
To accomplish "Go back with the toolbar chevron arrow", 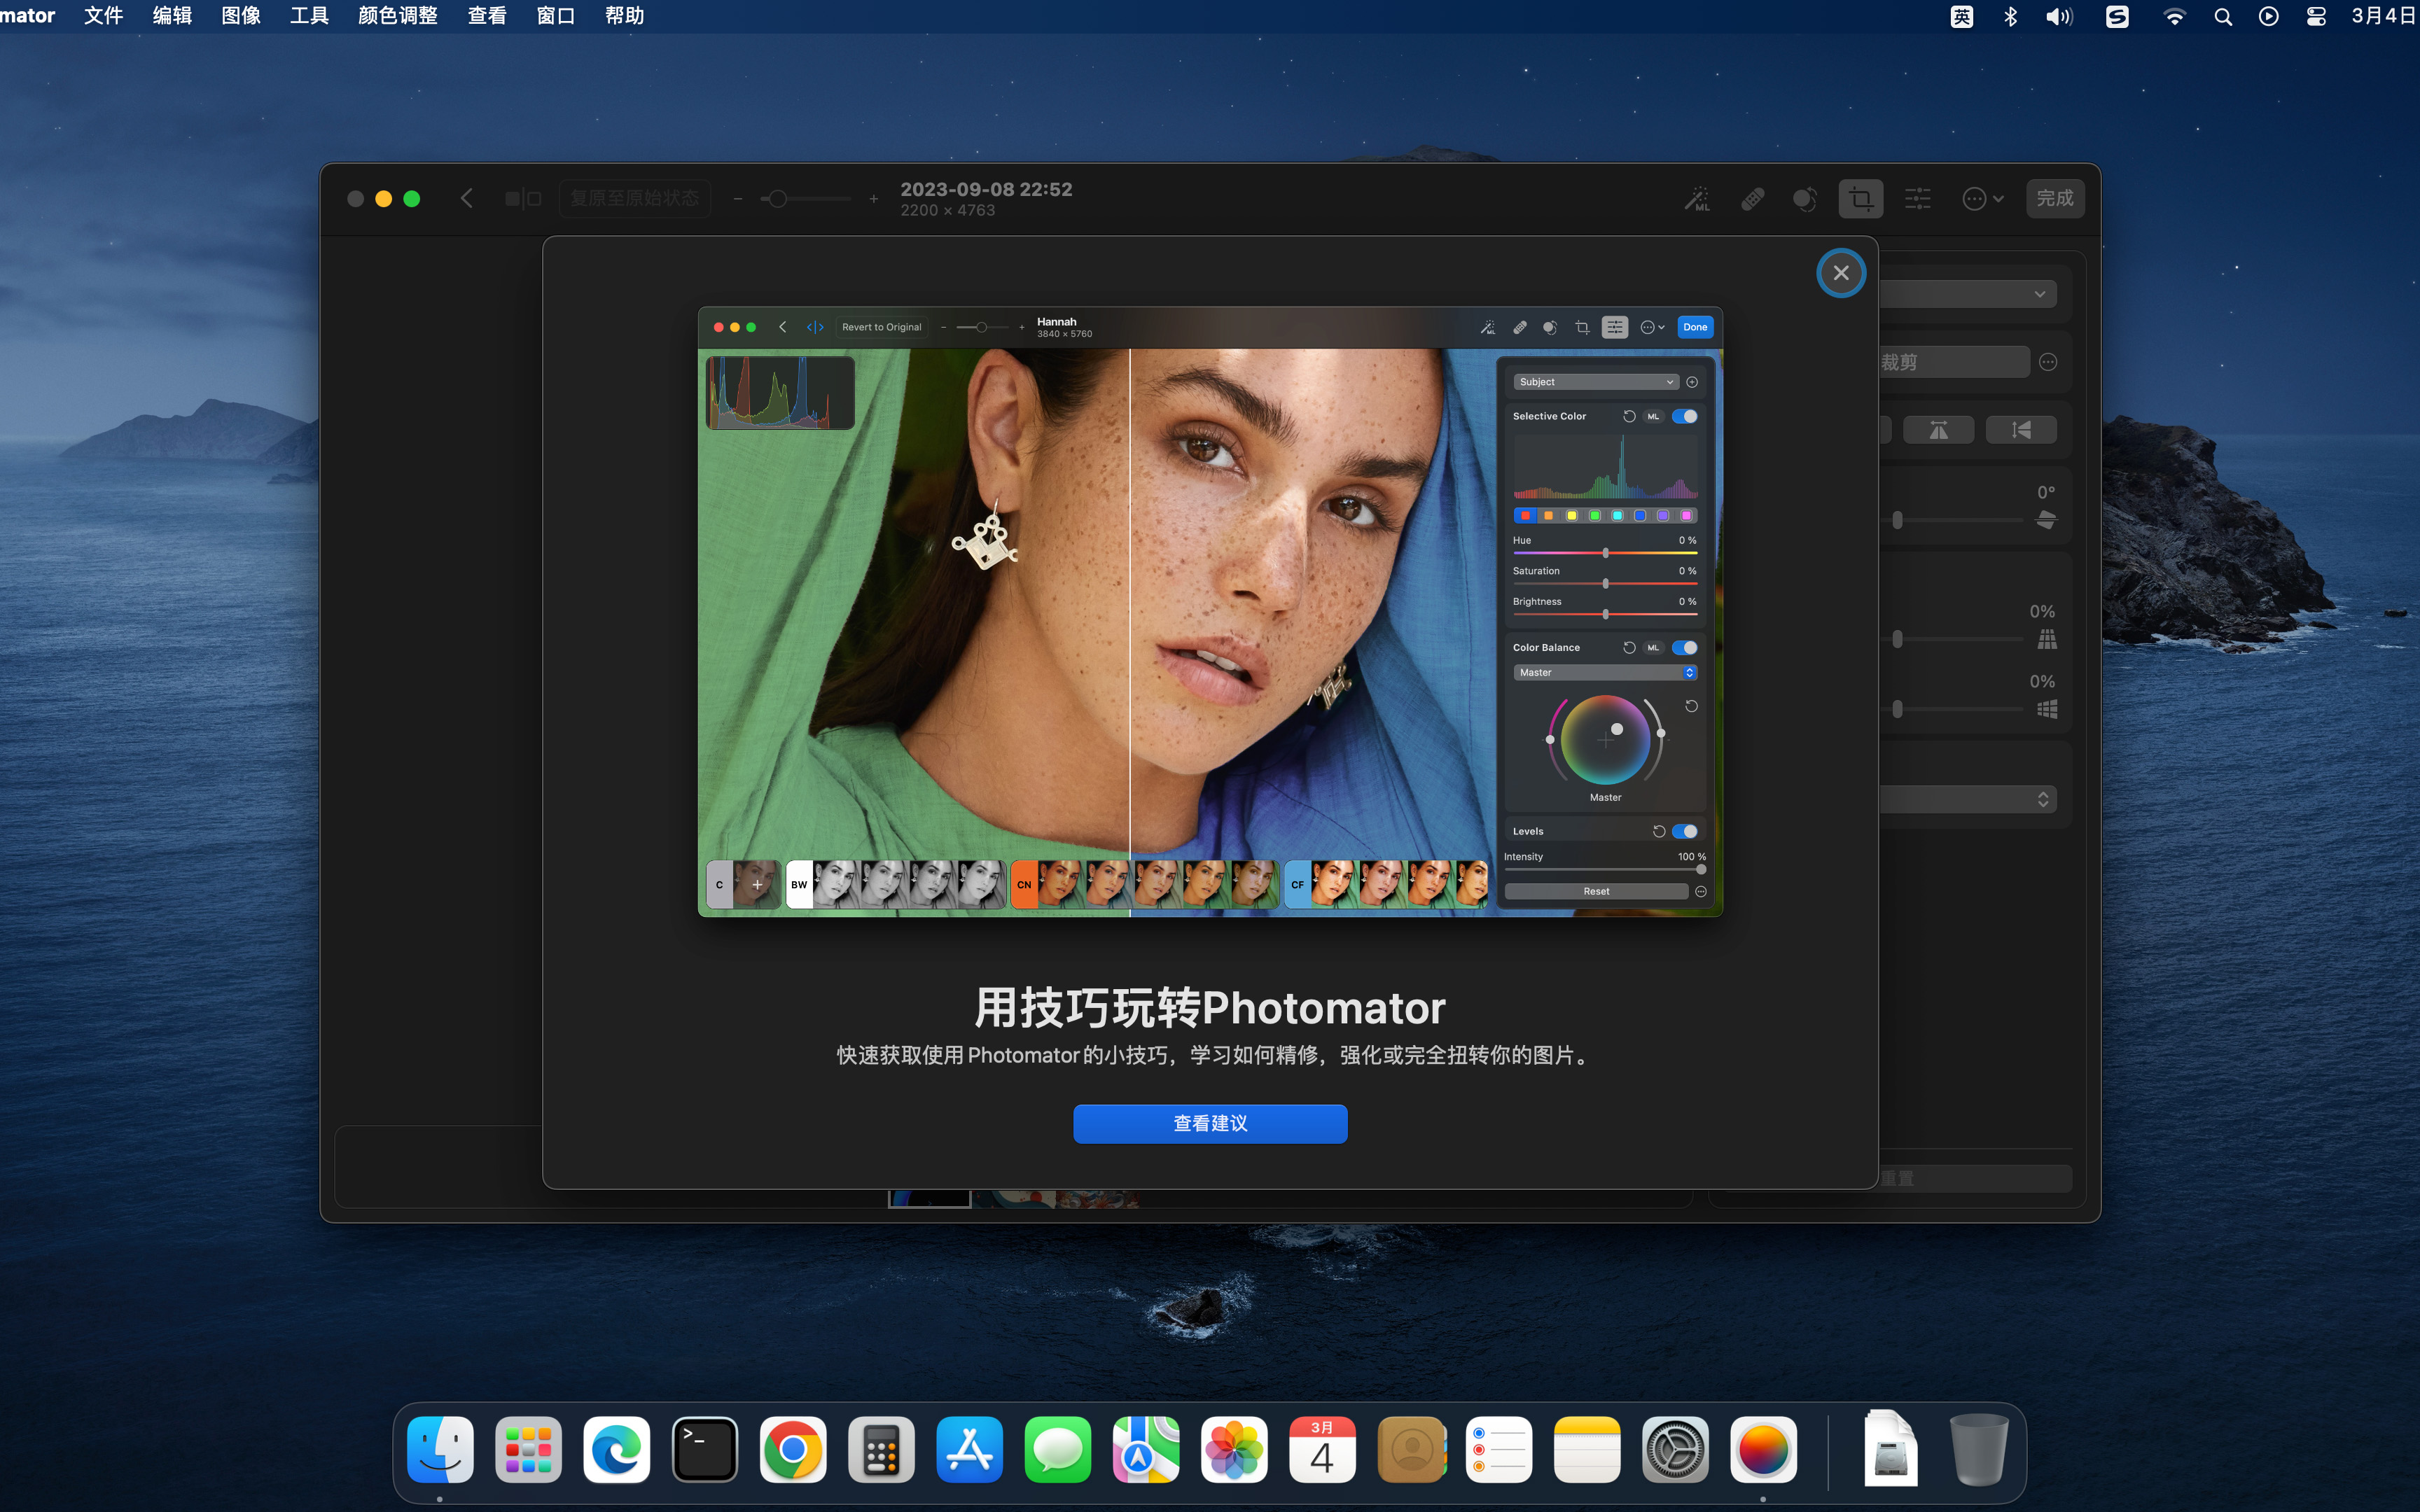I will pyautogui.click(x=466, y=198).
